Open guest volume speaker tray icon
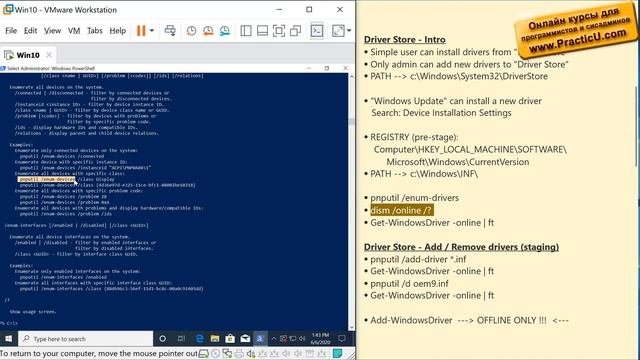 click(x=302, y=338)
